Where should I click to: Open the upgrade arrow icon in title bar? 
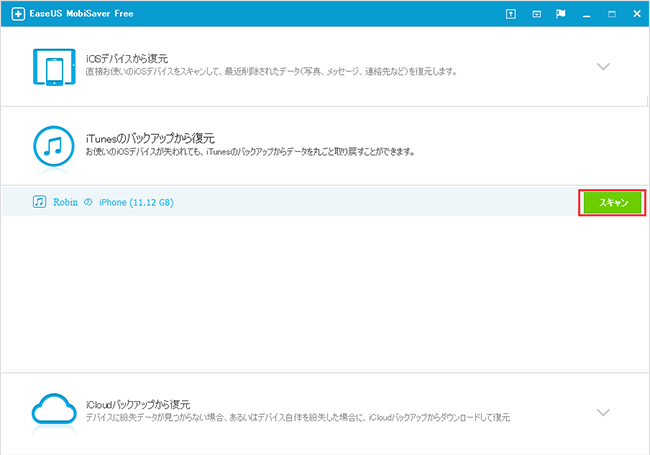coord(511,14)
